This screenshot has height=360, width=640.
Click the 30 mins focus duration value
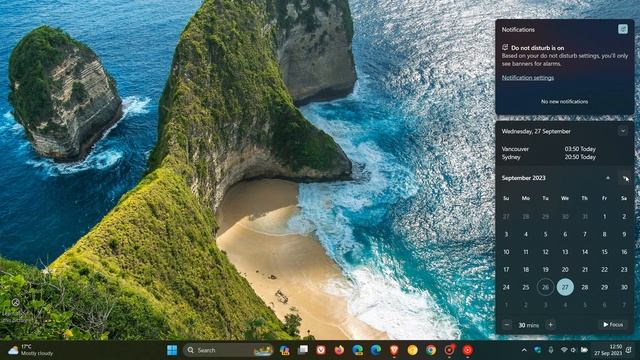coord(529,325)
